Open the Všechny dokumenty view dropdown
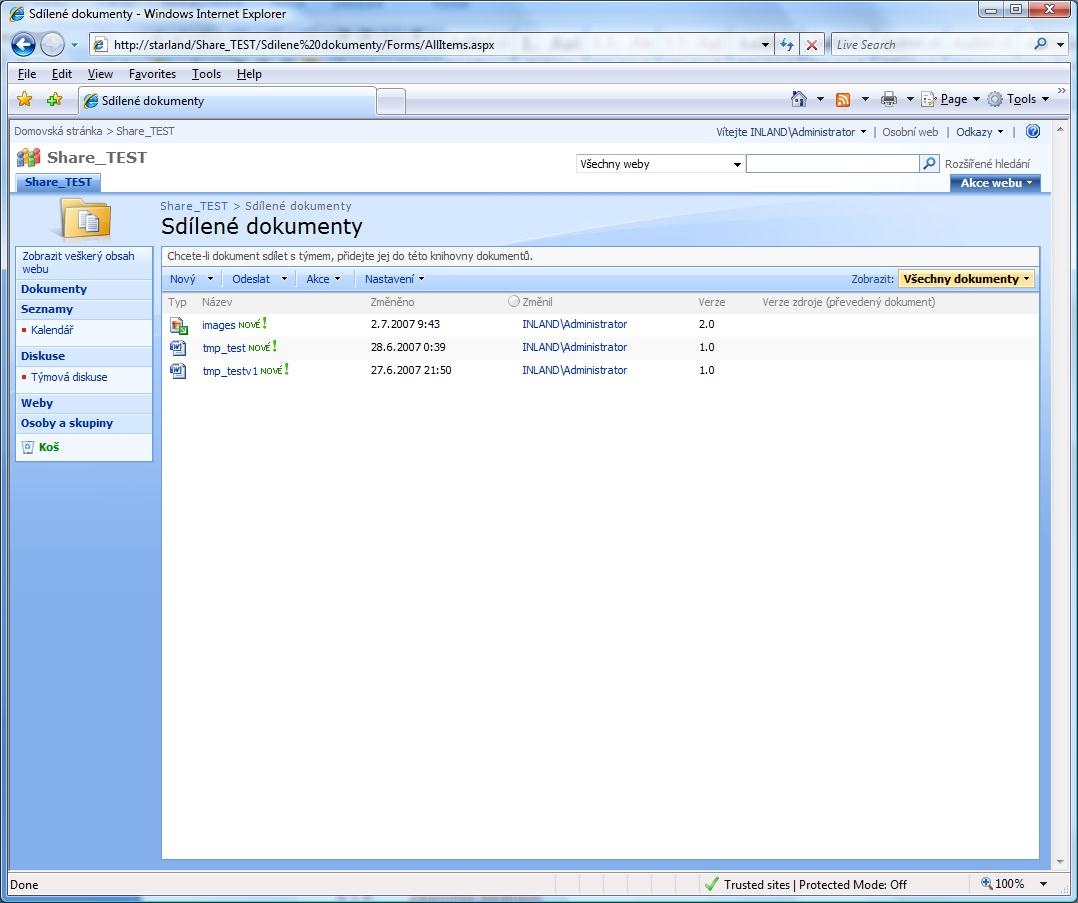 965,279
